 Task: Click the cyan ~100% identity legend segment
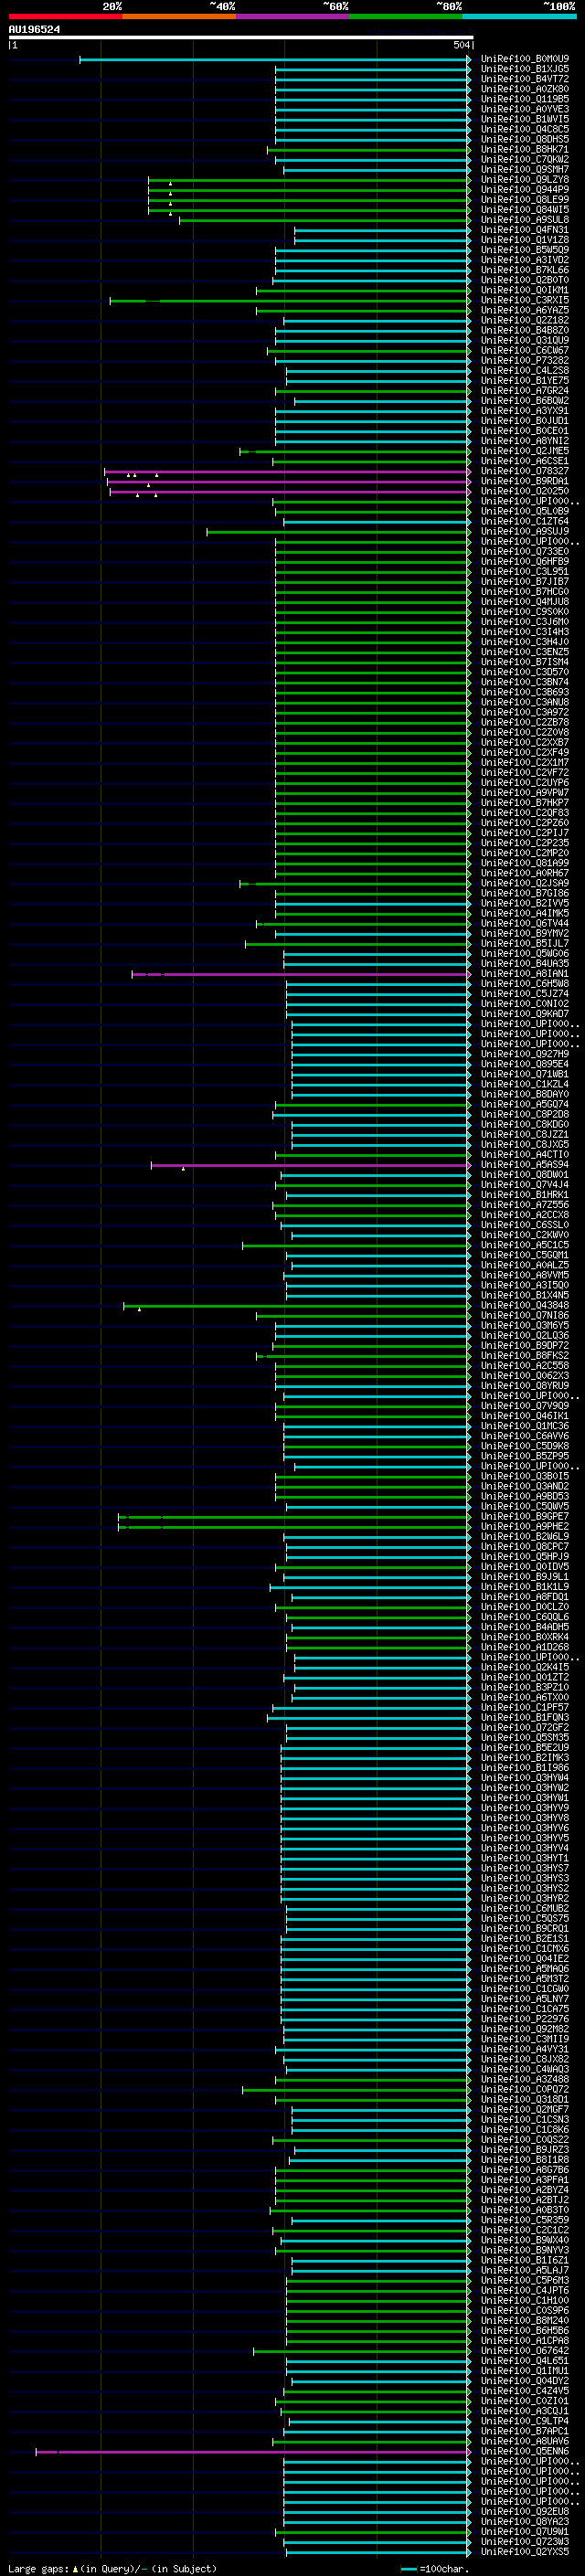pos(519,16)
